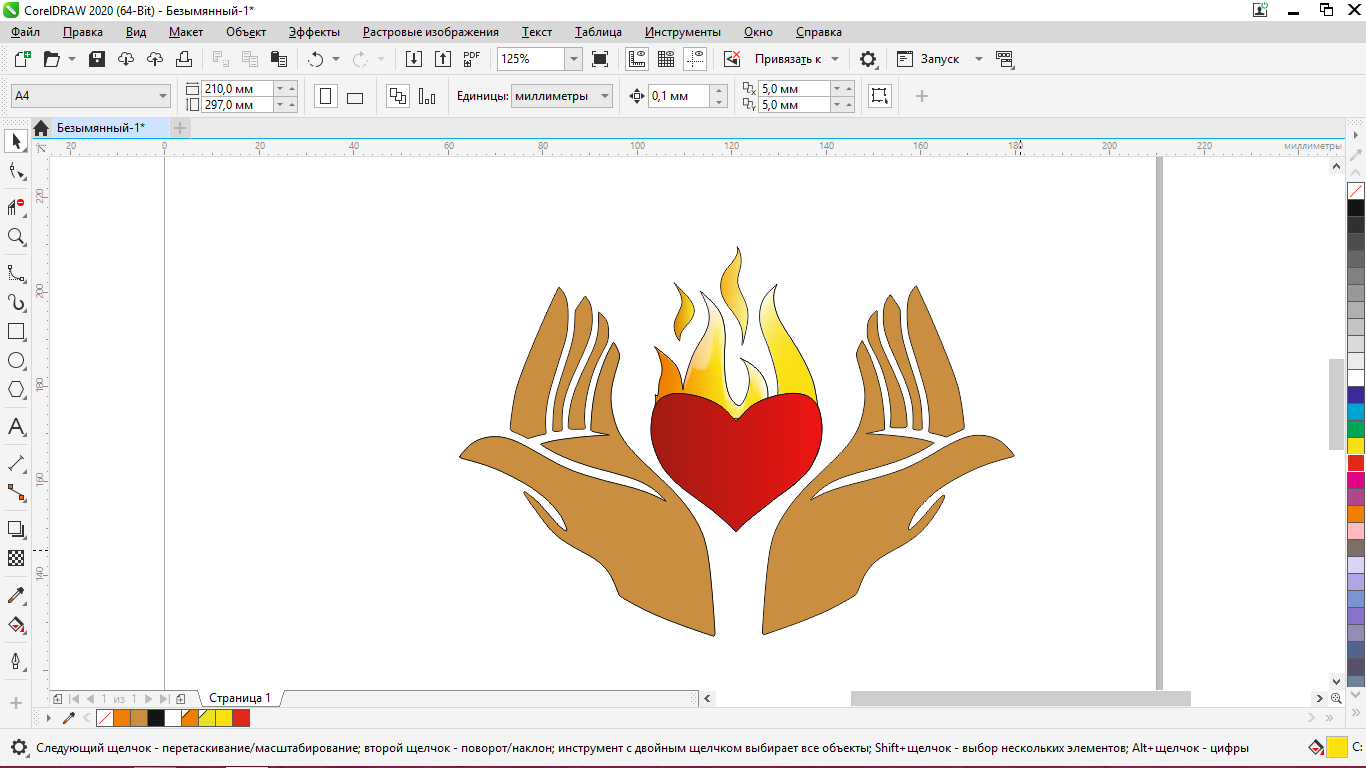Select the Pick tool in toolbox
This screenshot has width=1366, height=768.
(16, 141)
